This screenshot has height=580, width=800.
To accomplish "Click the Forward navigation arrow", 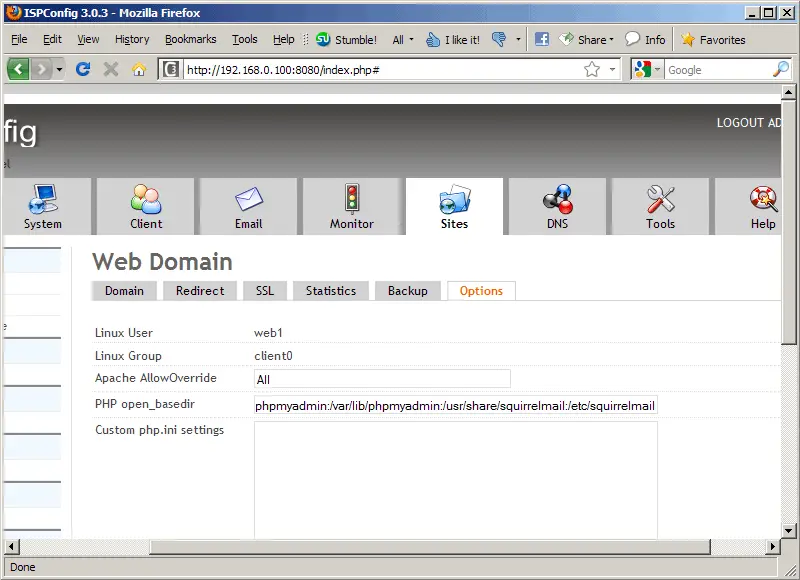I will tap(41, 69).
